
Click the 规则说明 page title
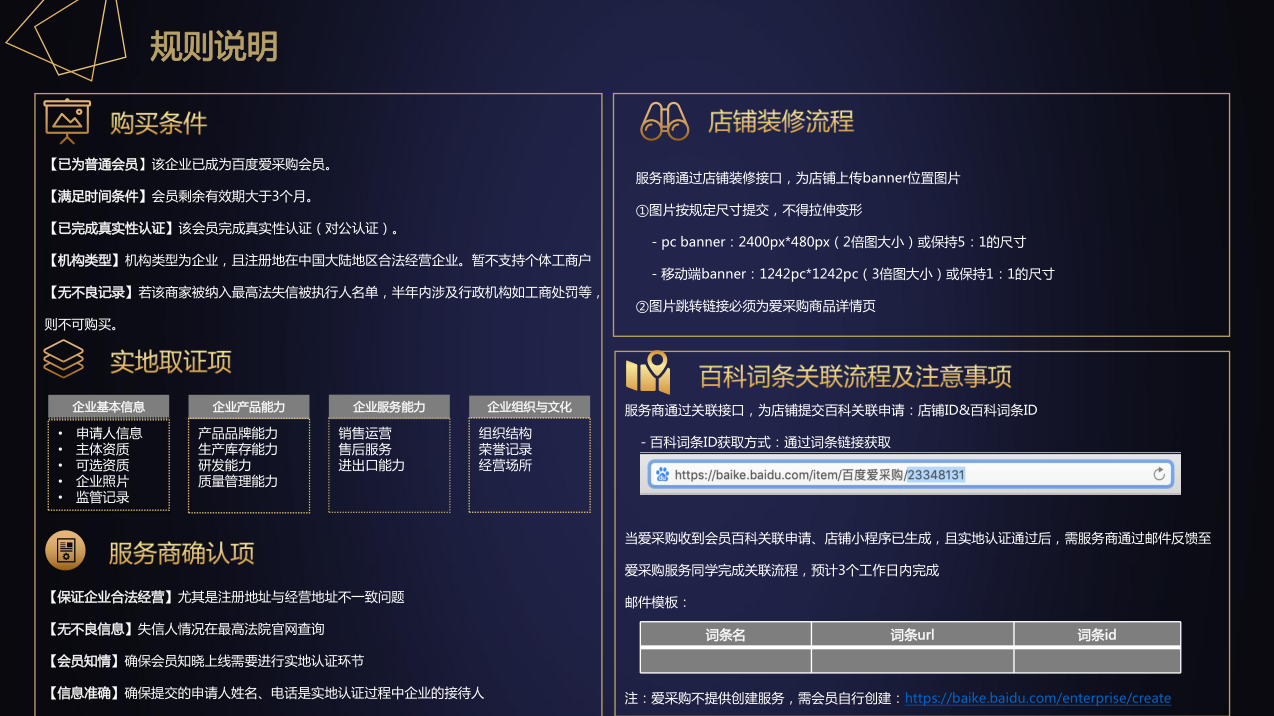point(213,46)
